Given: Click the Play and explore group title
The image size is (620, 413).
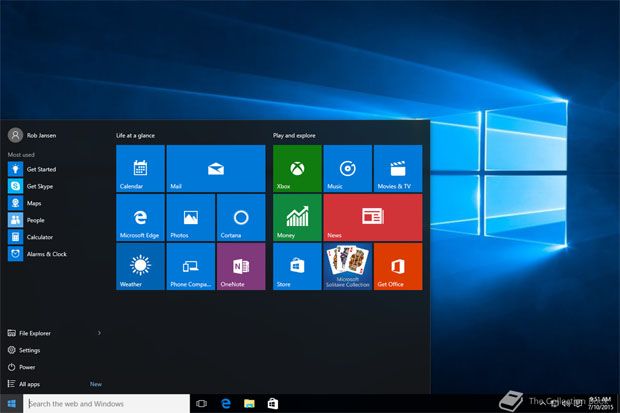Looking at the screenshot, I should [x=294, y=136].
